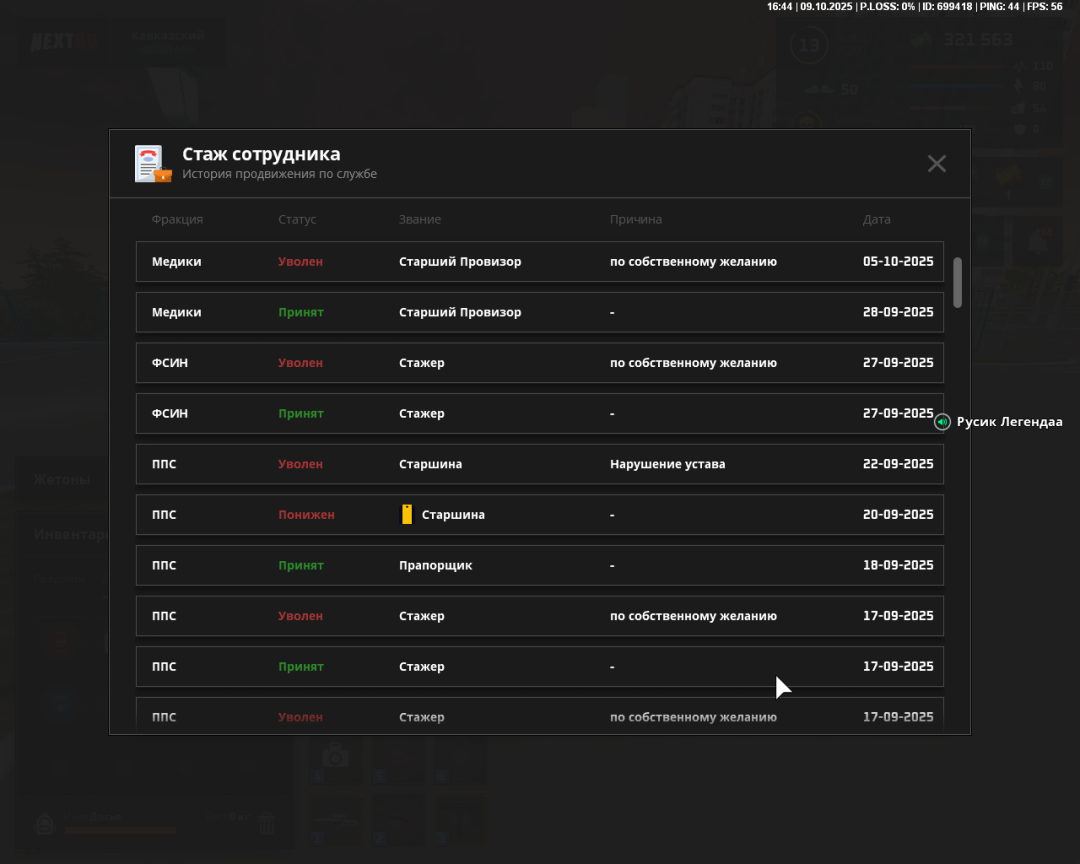Click the ППС Понижен row dated 20-09-2025

coord(540,515)
